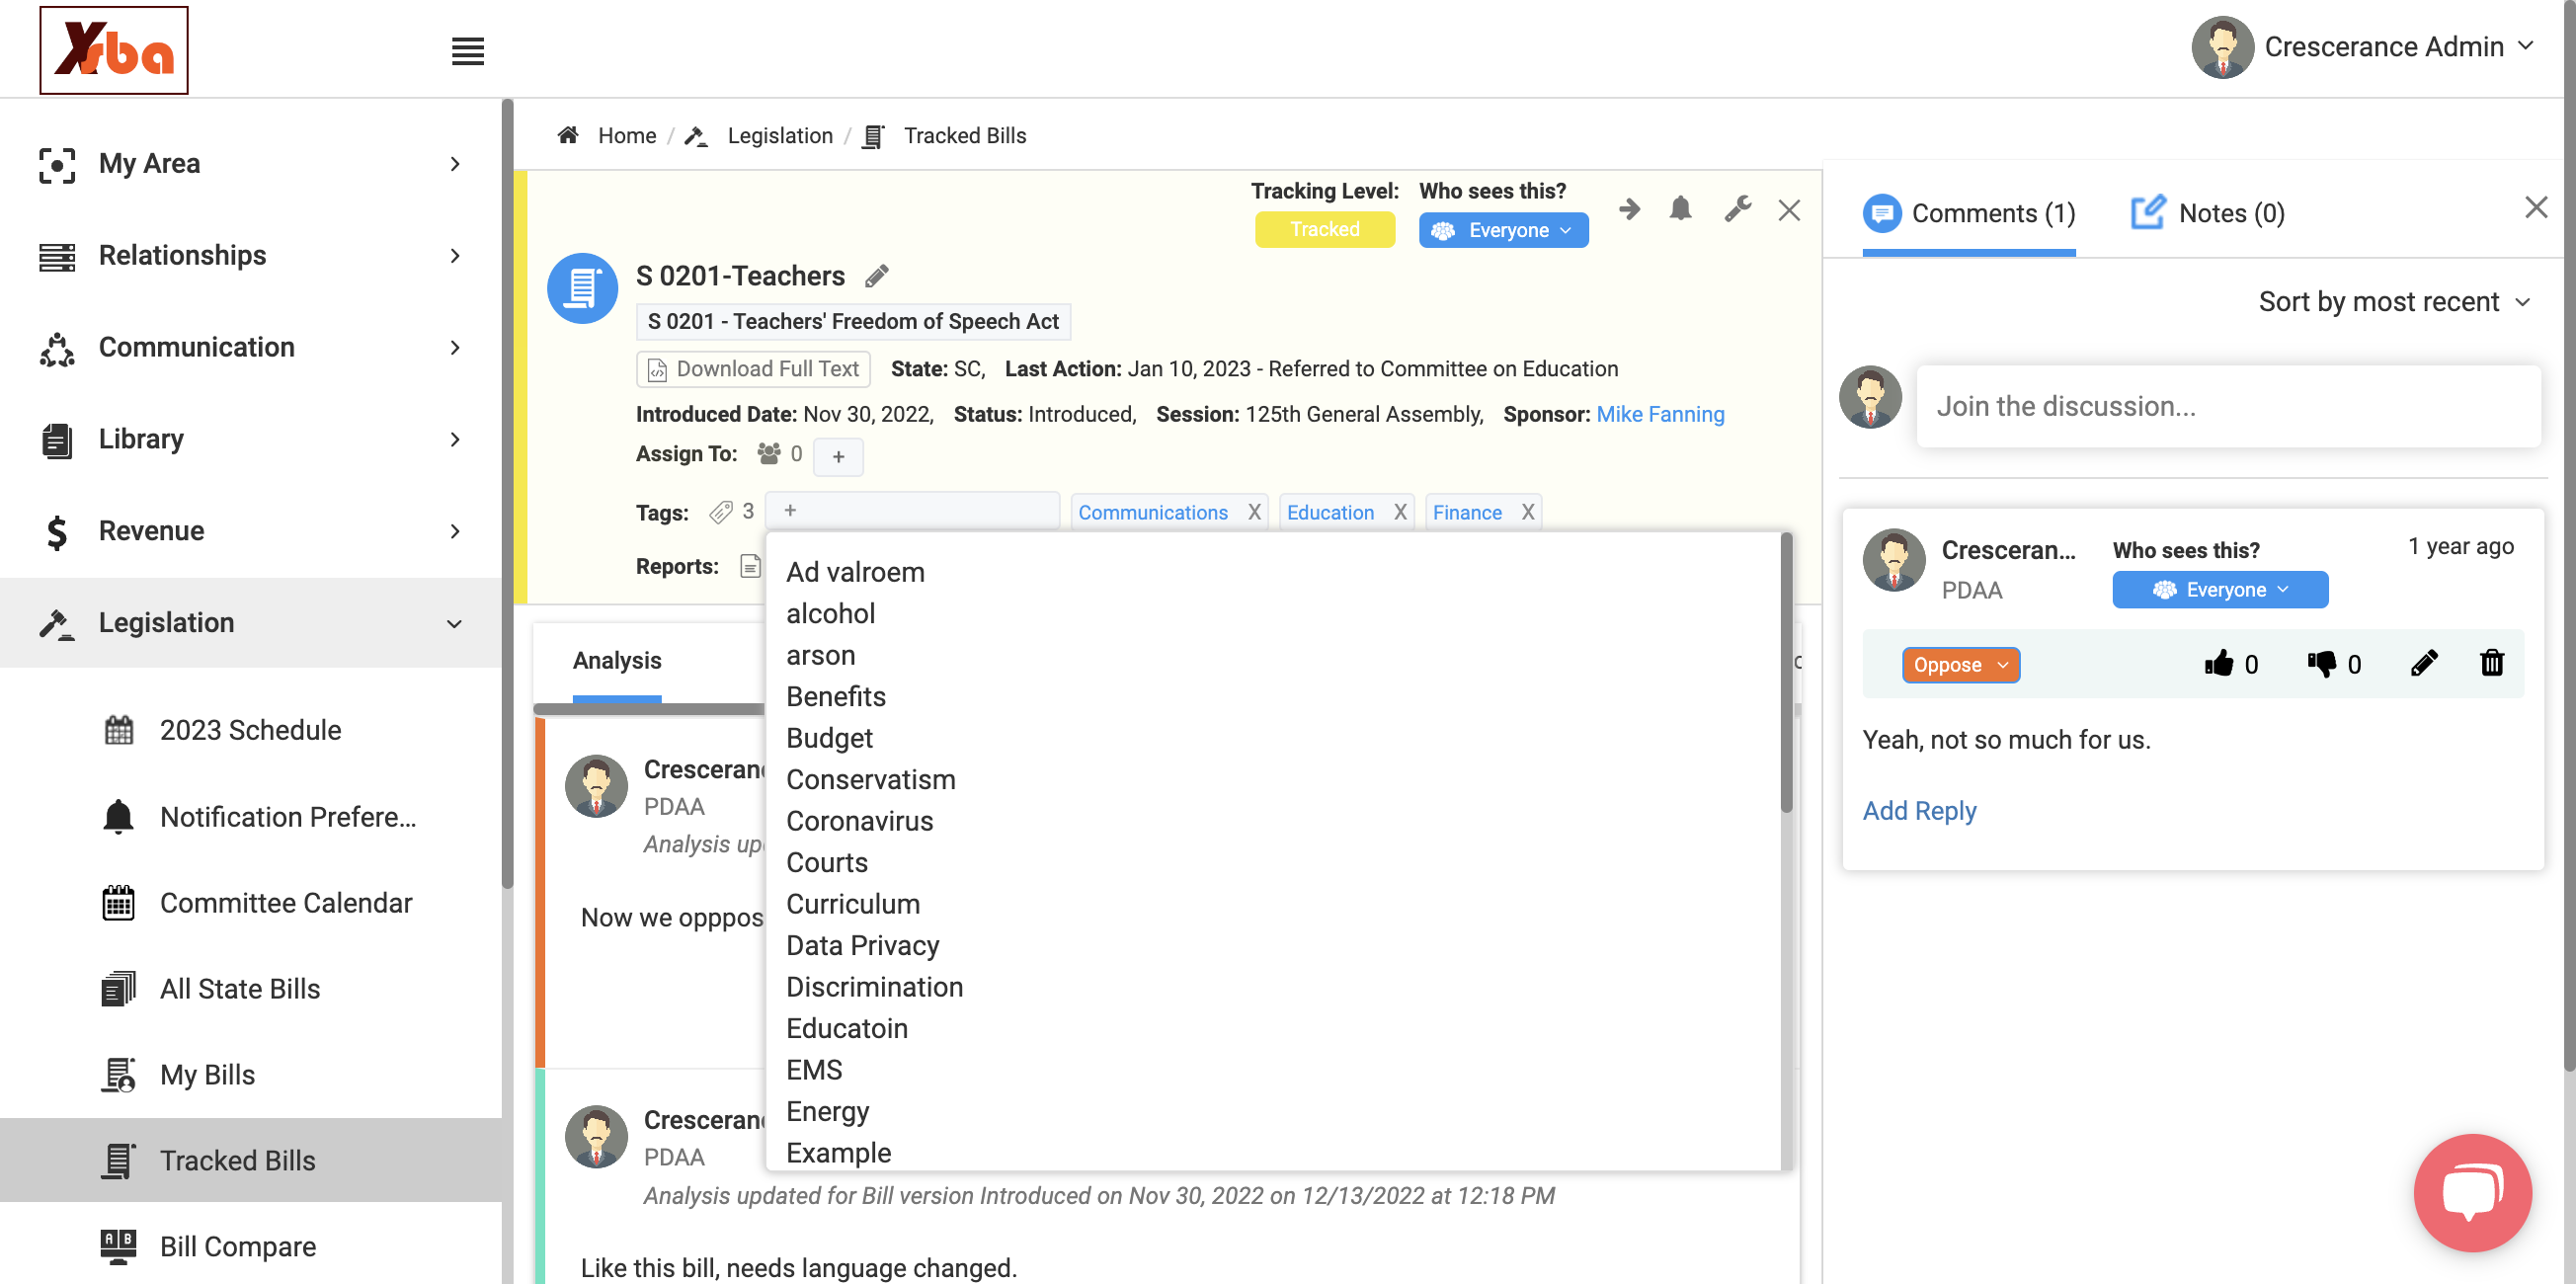Select alcohol tag option
The width and height of the screenshot is (2576, 1284).
click(x=831, y=614)
